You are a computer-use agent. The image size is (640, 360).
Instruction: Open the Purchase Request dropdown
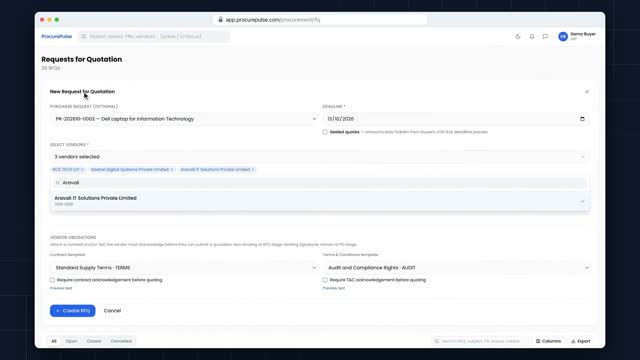pyautogui.click(x=184, y=119)
